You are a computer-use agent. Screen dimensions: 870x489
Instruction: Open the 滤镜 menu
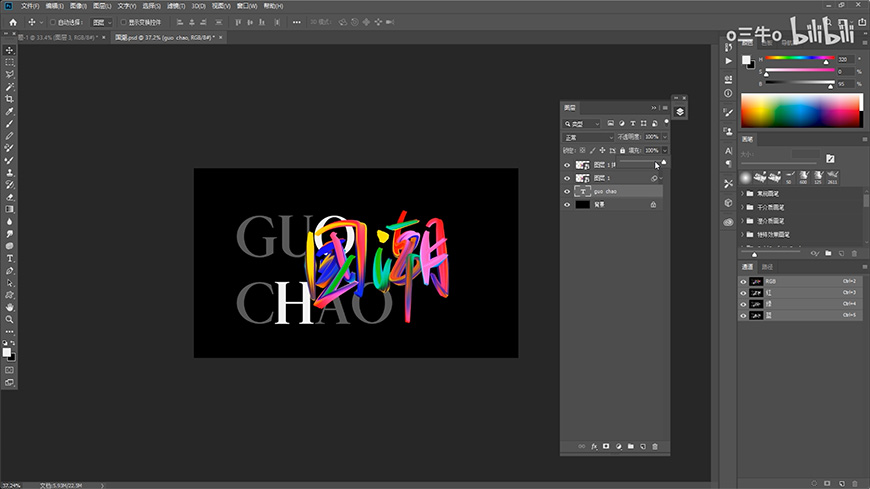pyautogui.click(x=176, y=6)
